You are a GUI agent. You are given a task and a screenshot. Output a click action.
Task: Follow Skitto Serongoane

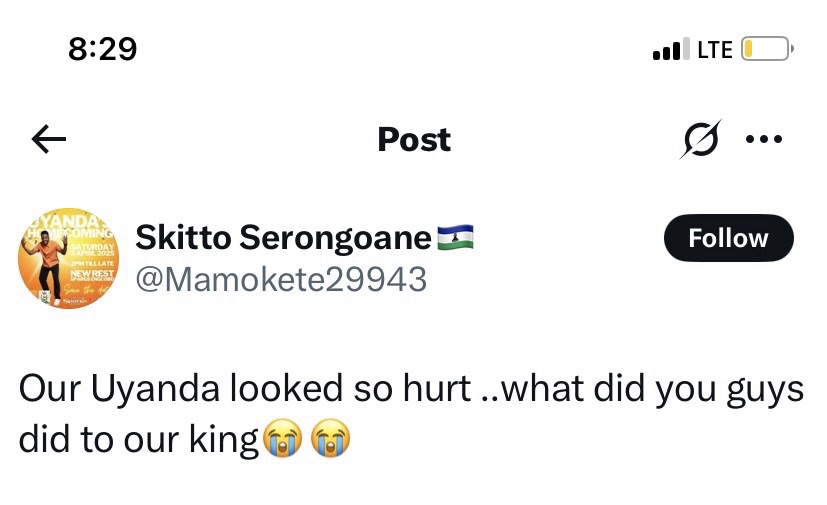tap(728, 238)
